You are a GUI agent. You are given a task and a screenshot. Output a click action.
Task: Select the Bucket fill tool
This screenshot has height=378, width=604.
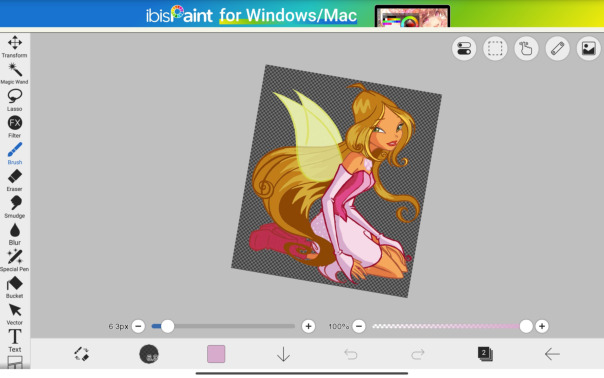tap(15, 287)
